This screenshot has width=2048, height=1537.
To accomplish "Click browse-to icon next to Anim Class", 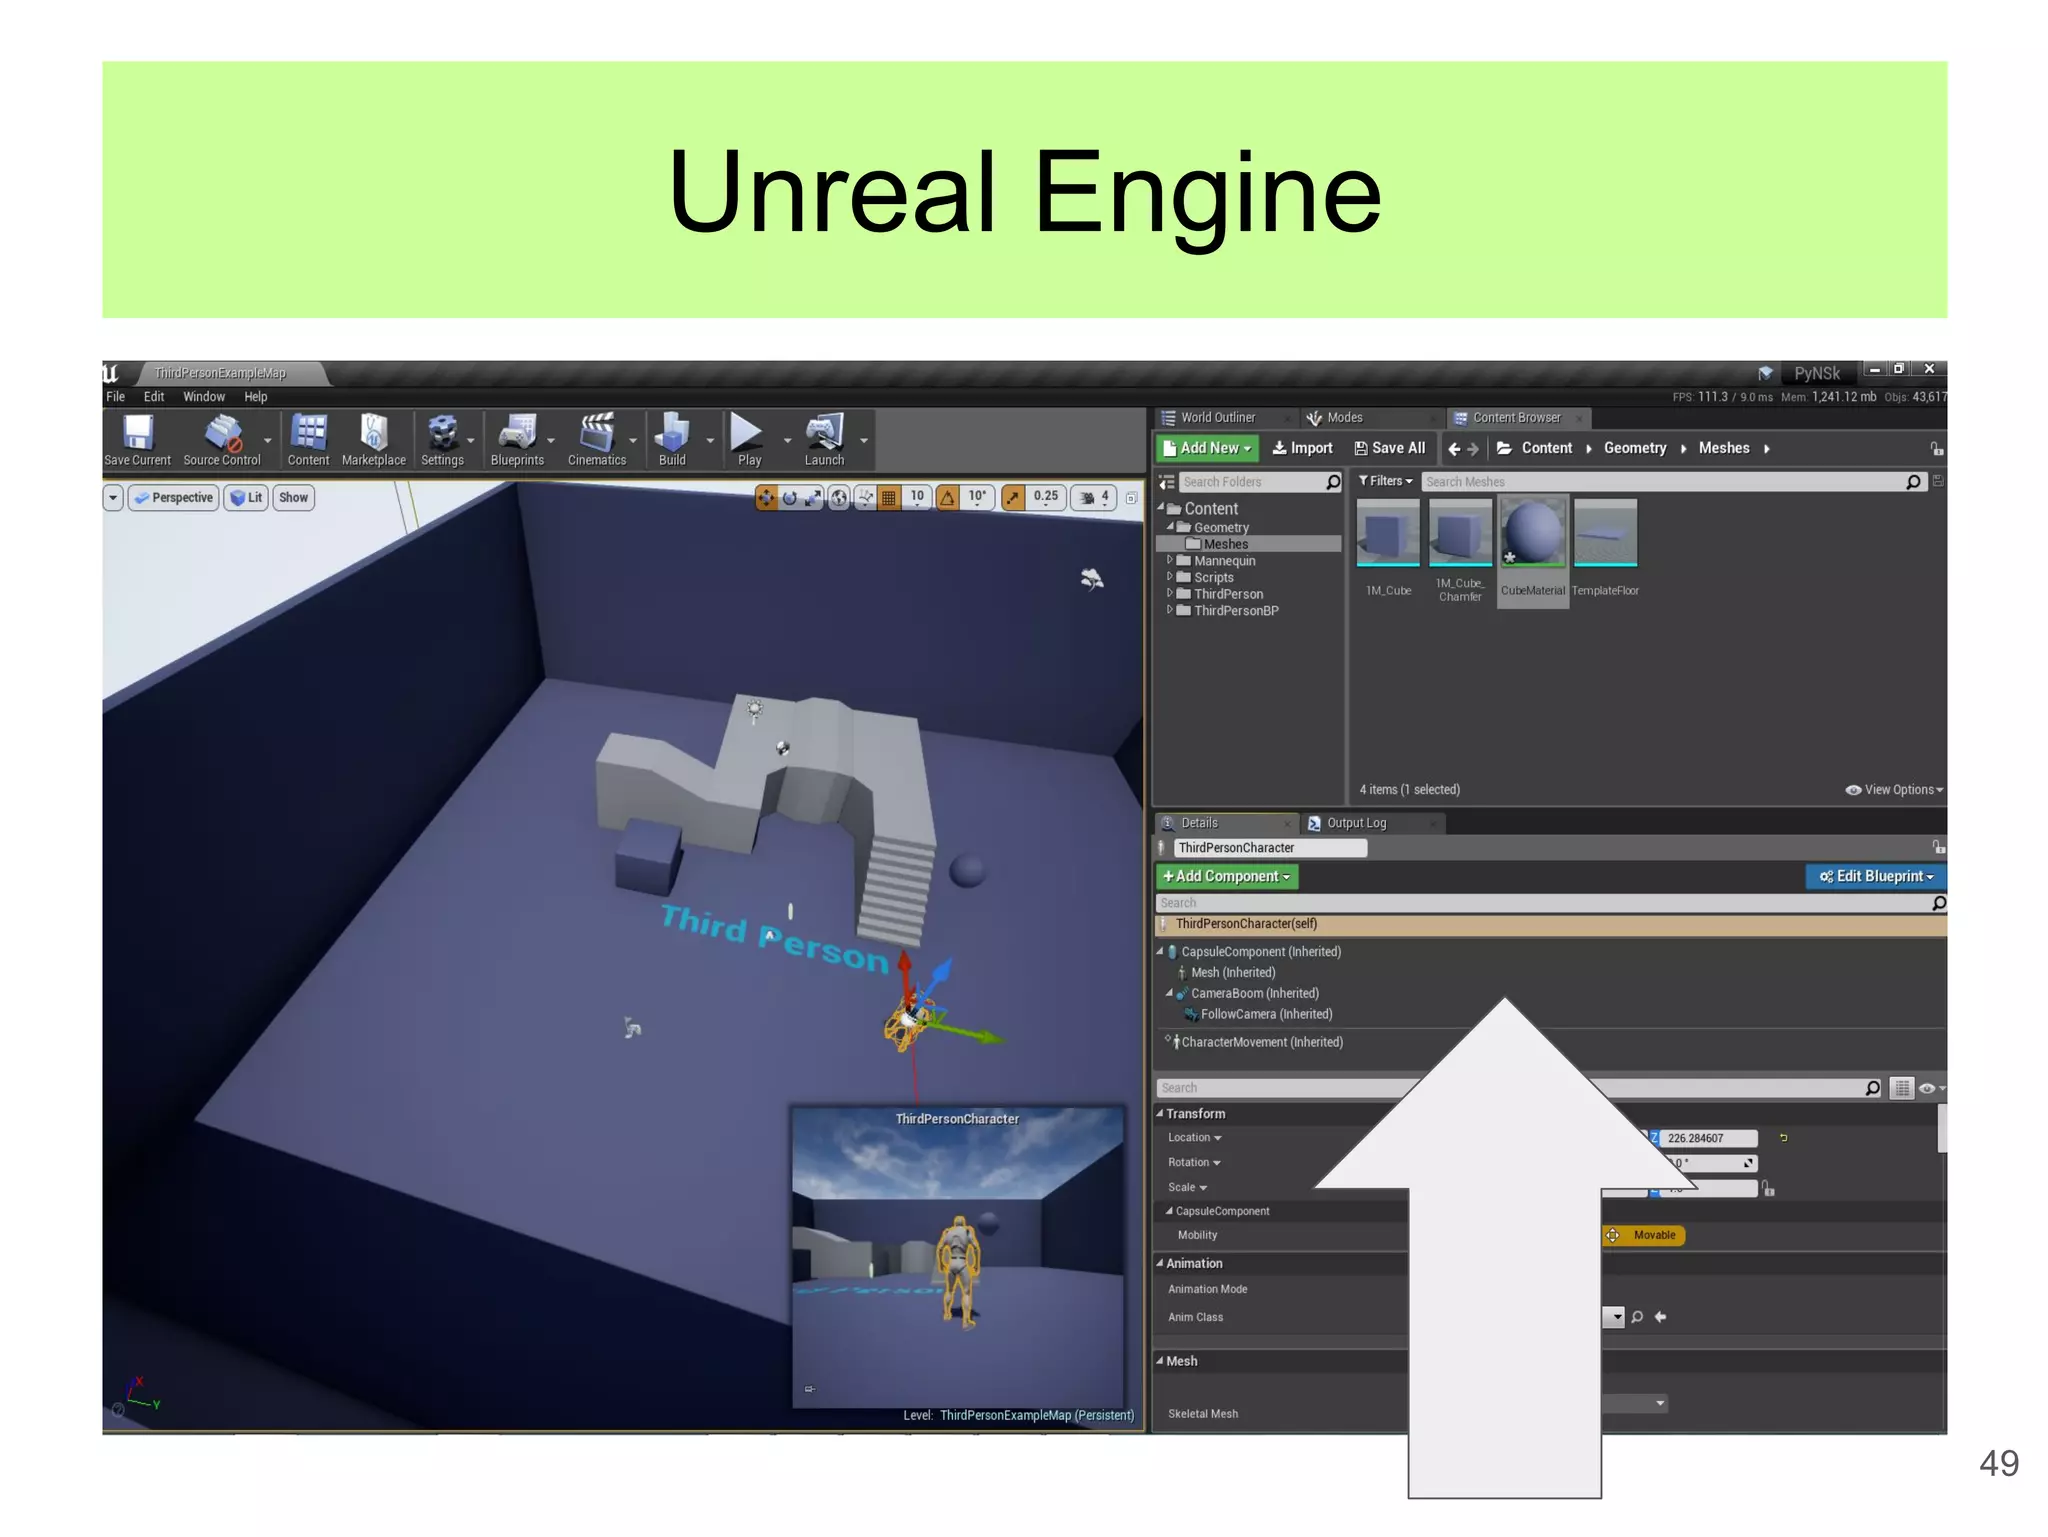I will coord(1637,1317).
